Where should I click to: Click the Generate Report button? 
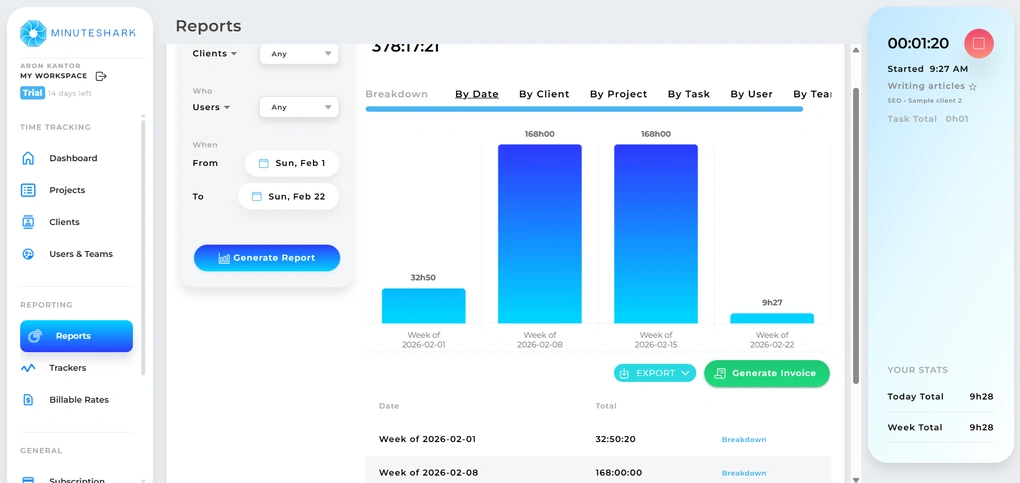267,258
